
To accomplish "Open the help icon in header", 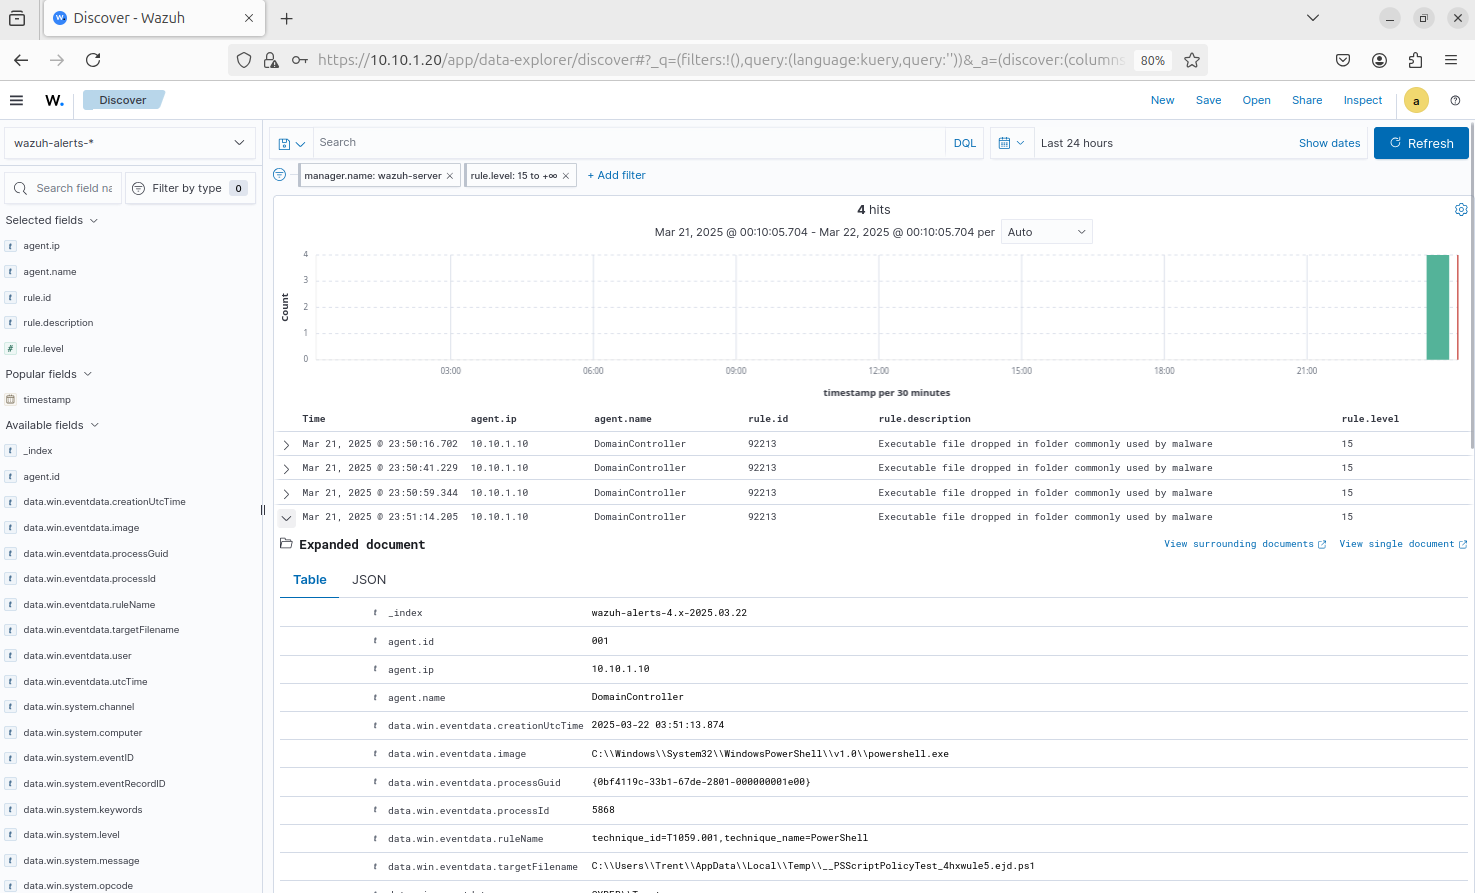I will pyautogui.click(x=1455, y=100).
